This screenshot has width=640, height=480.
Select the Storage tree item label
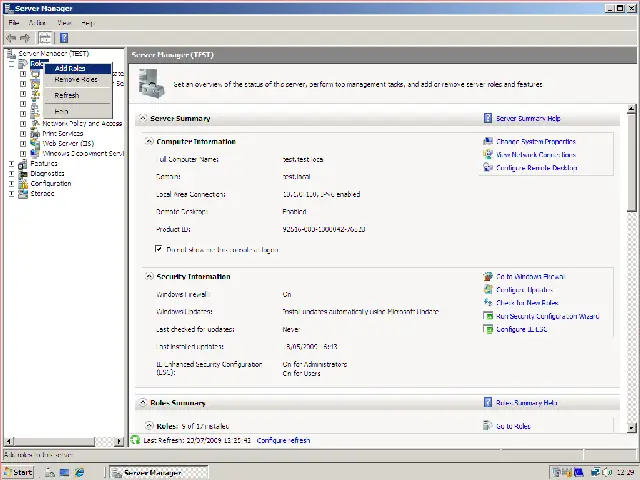click(x=42, y=193)
